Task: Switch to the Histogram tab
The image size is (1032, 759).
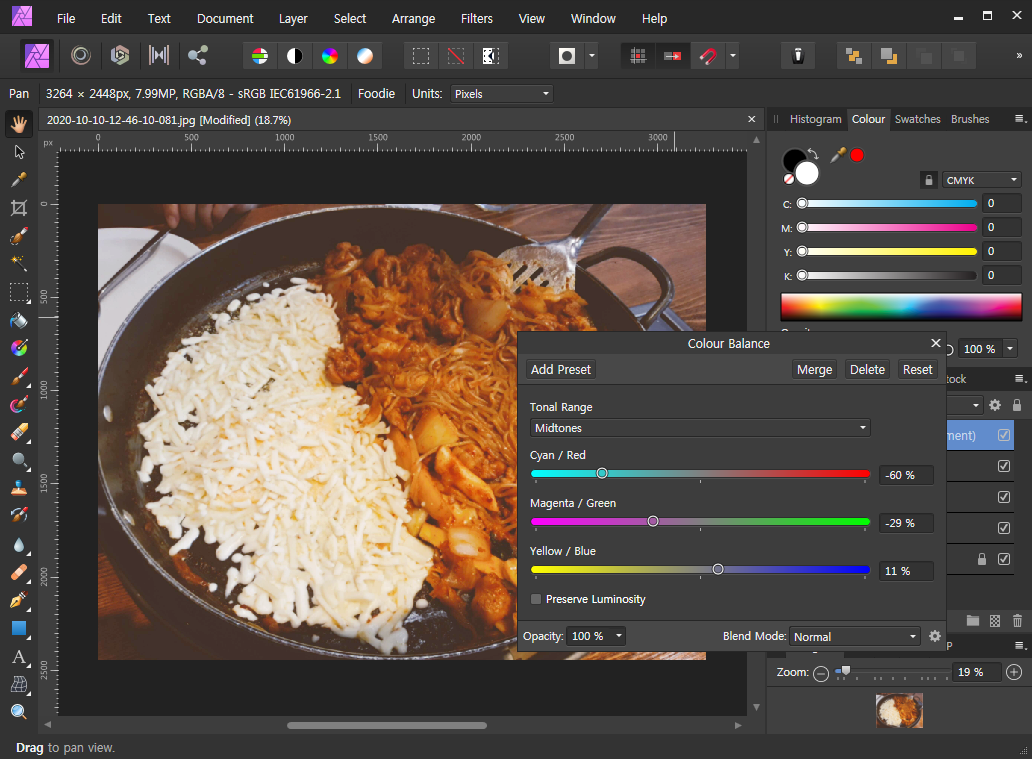Action: 815,119
